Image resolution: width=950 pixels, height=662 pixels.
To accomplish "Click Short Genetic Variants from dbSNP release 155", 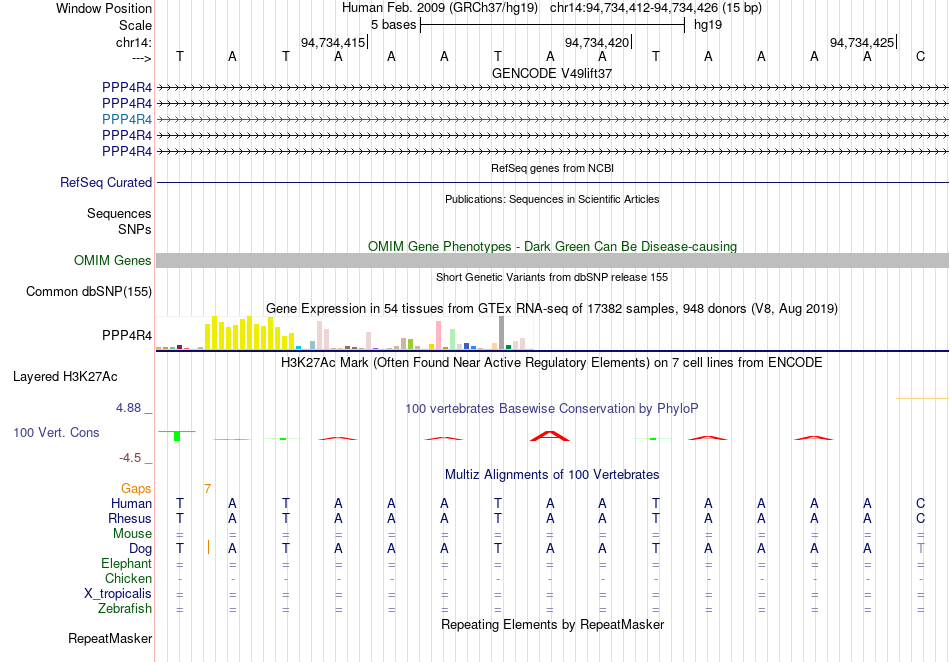I will tap(552, 277).
